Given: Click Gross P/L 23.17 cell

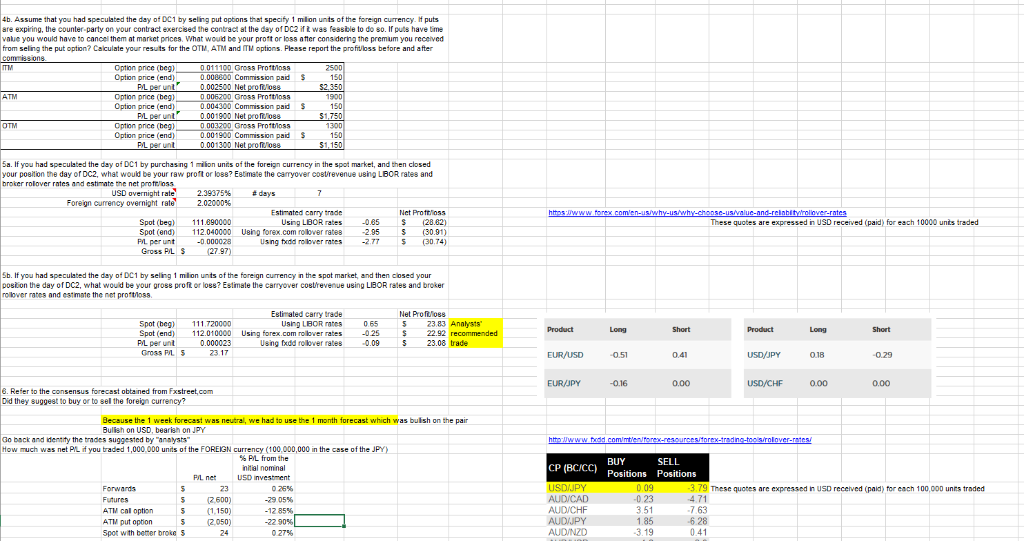Looking at the screenshot, I should pos(204,352).
